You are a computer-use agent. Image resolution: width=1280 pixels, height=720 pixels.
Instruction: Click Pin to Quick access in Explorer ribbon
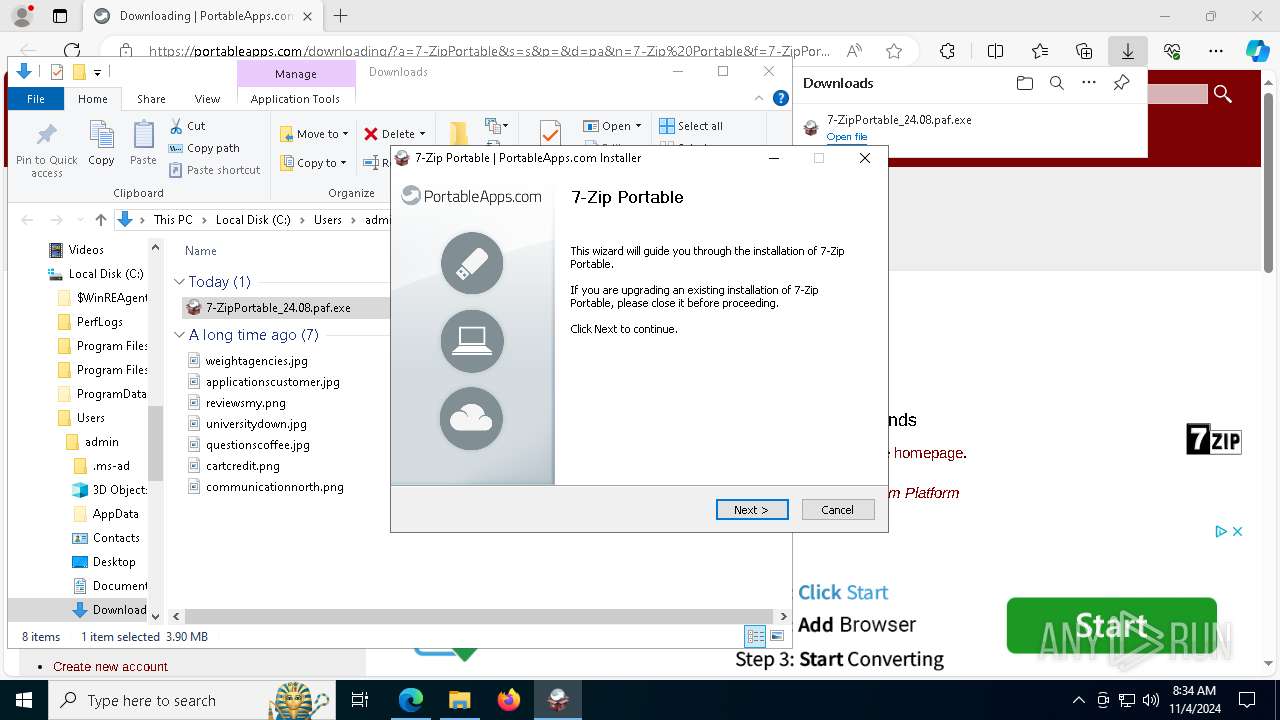coord(46,150)
